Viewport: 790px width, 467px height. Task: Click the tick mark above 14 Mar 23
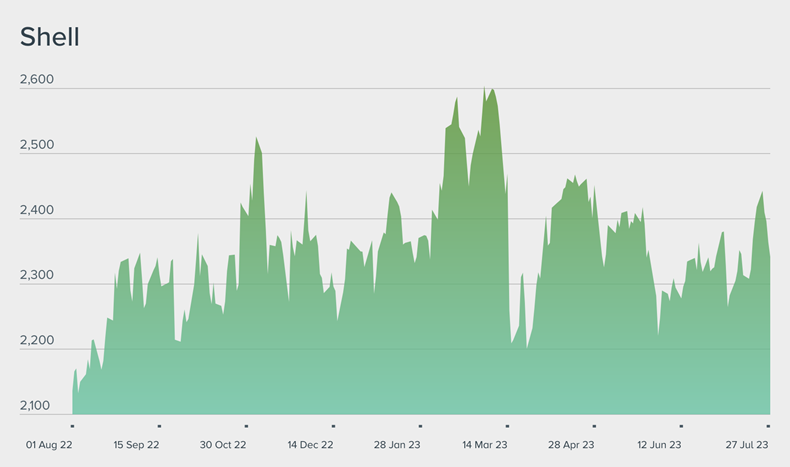tap(507, 426)
